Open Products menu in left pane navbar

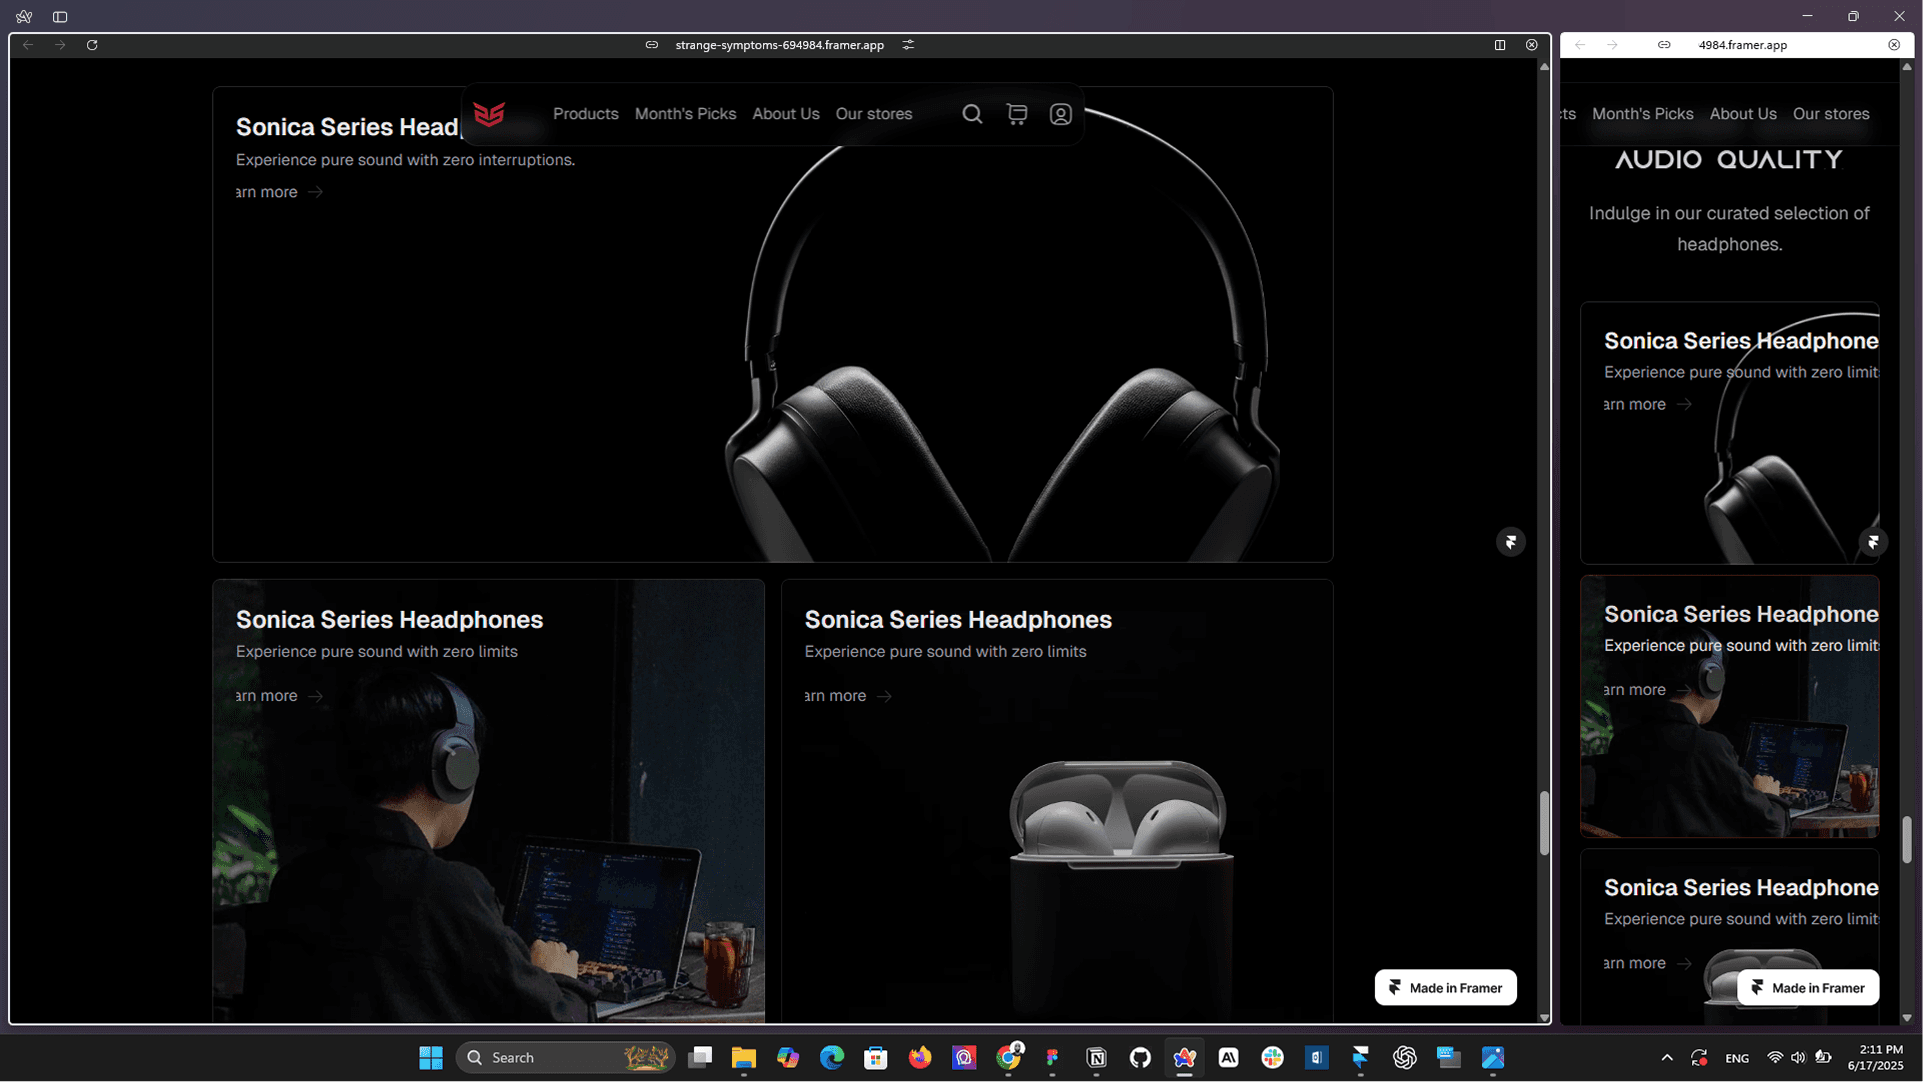pyautogui.click(x=586, y=114)
